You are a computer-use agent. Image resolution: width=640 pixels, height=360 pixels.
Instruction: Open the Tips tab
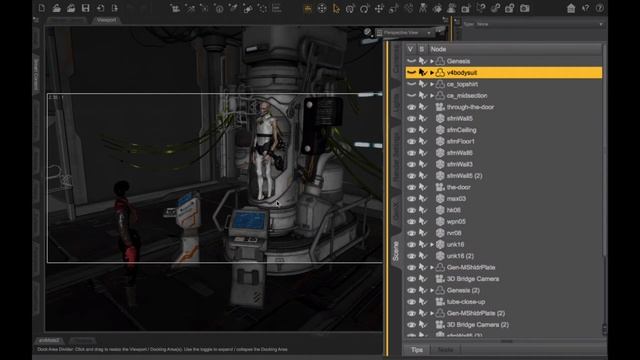click(417, 350)
